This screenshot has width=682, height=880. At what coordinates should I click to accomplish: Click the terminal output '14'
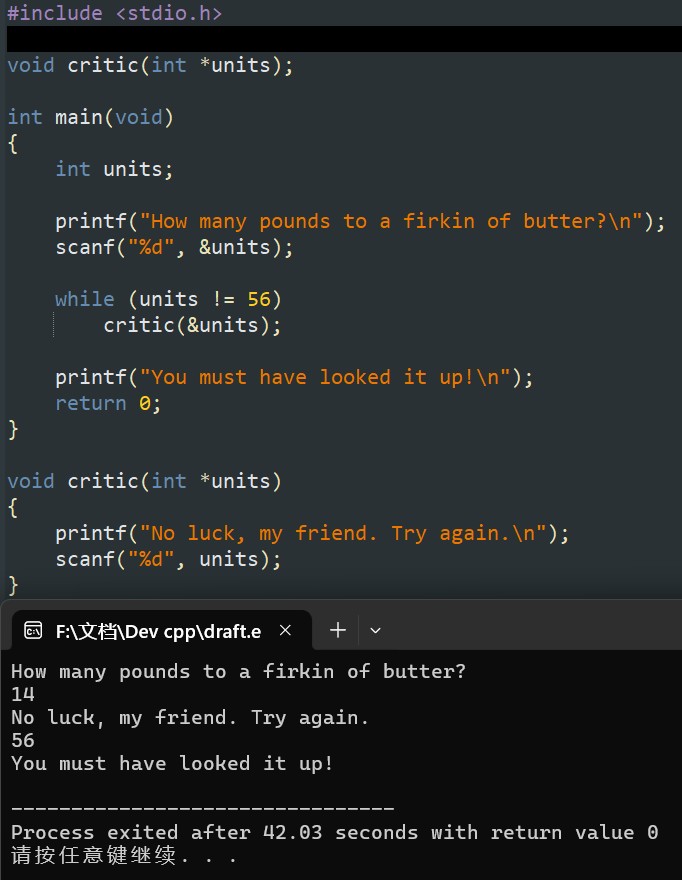click(x=23, y=695)
